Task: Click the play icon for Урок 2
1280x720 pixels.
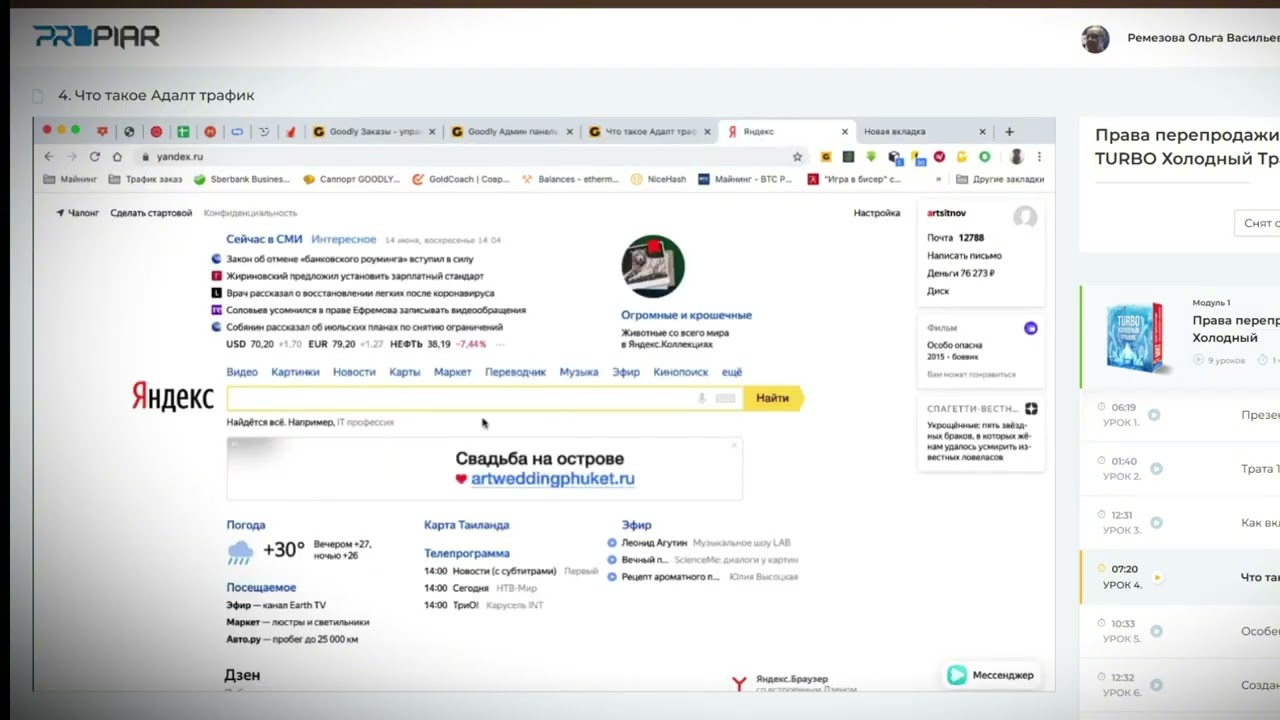Action: (1156, 469)
